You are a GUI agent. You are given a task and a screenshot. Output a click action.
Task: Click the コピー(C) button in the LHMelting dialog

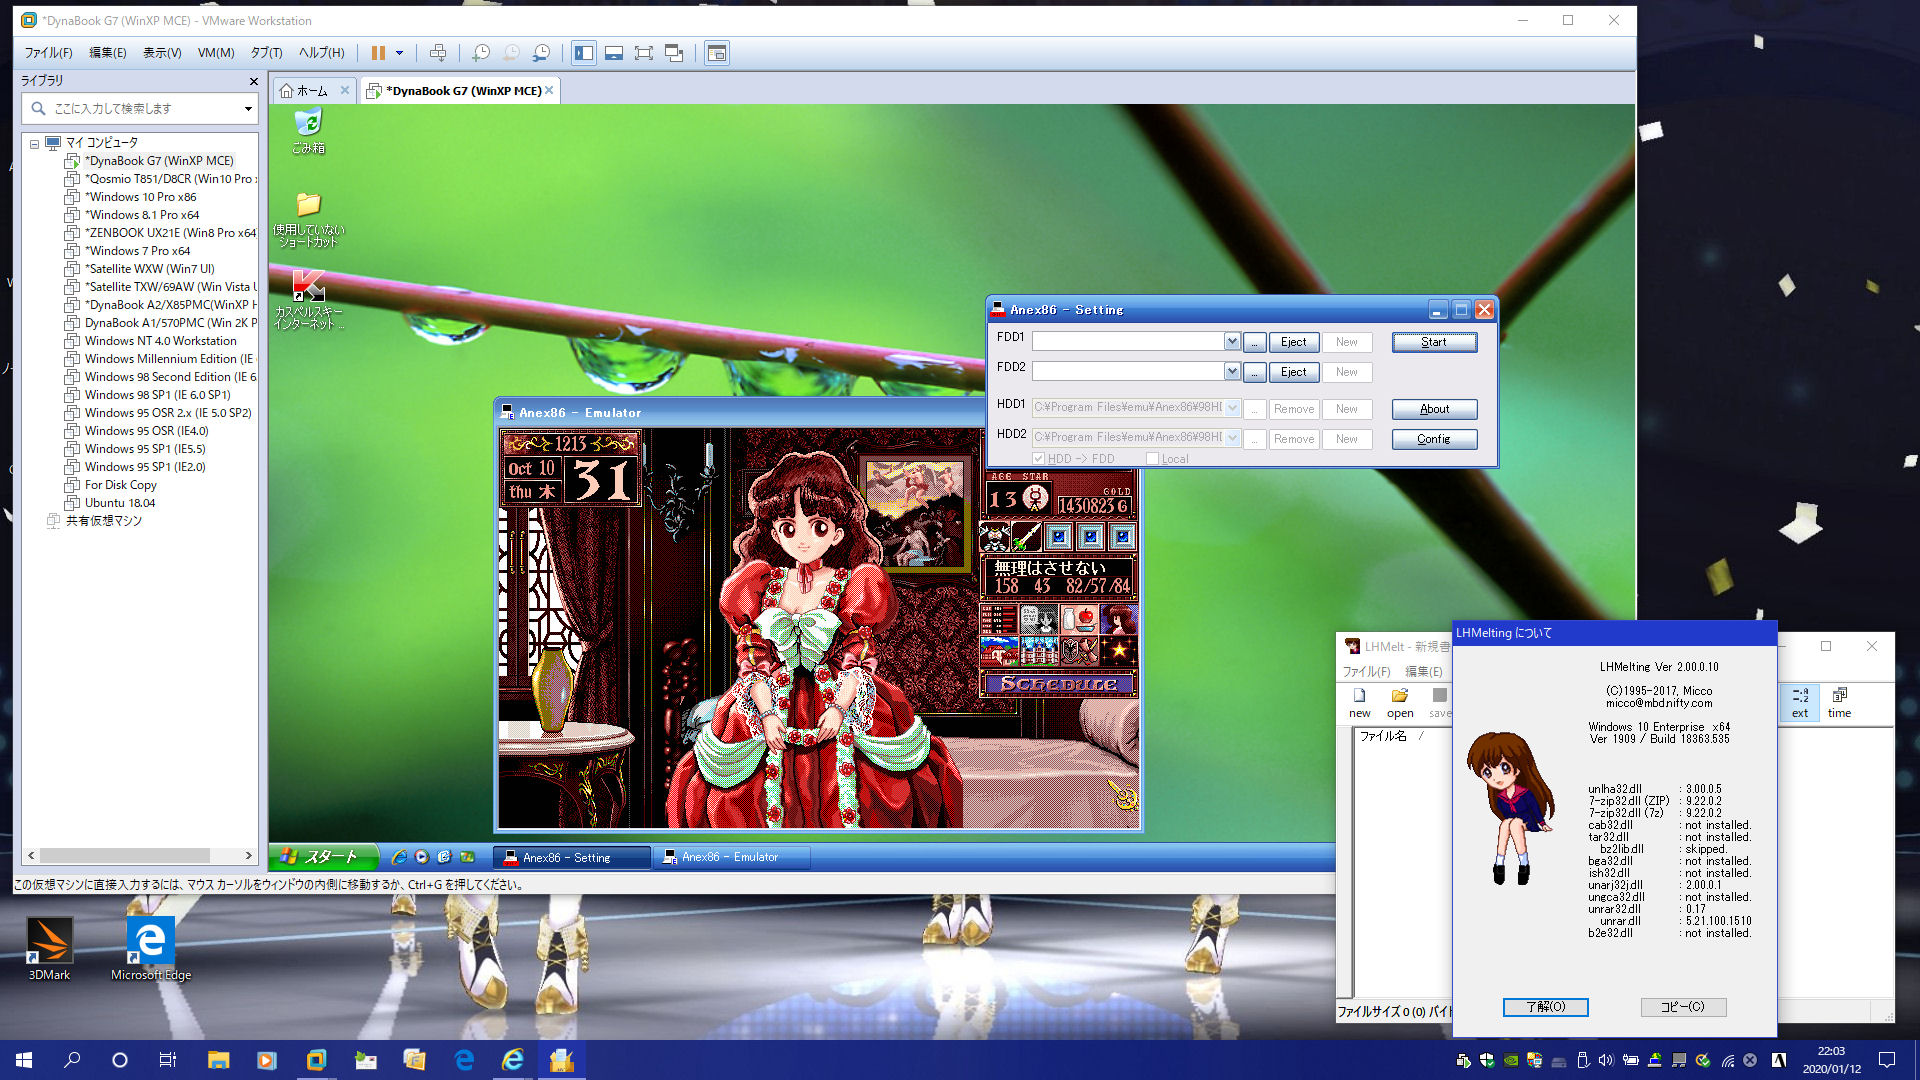(x=1683, y=1007)
